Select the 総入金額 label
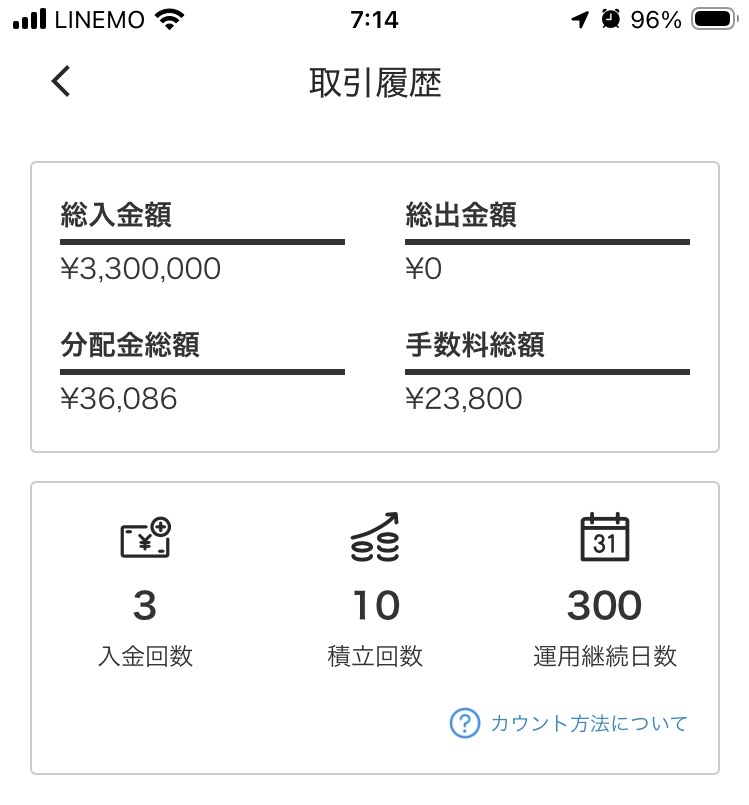 tap(116, 215)
